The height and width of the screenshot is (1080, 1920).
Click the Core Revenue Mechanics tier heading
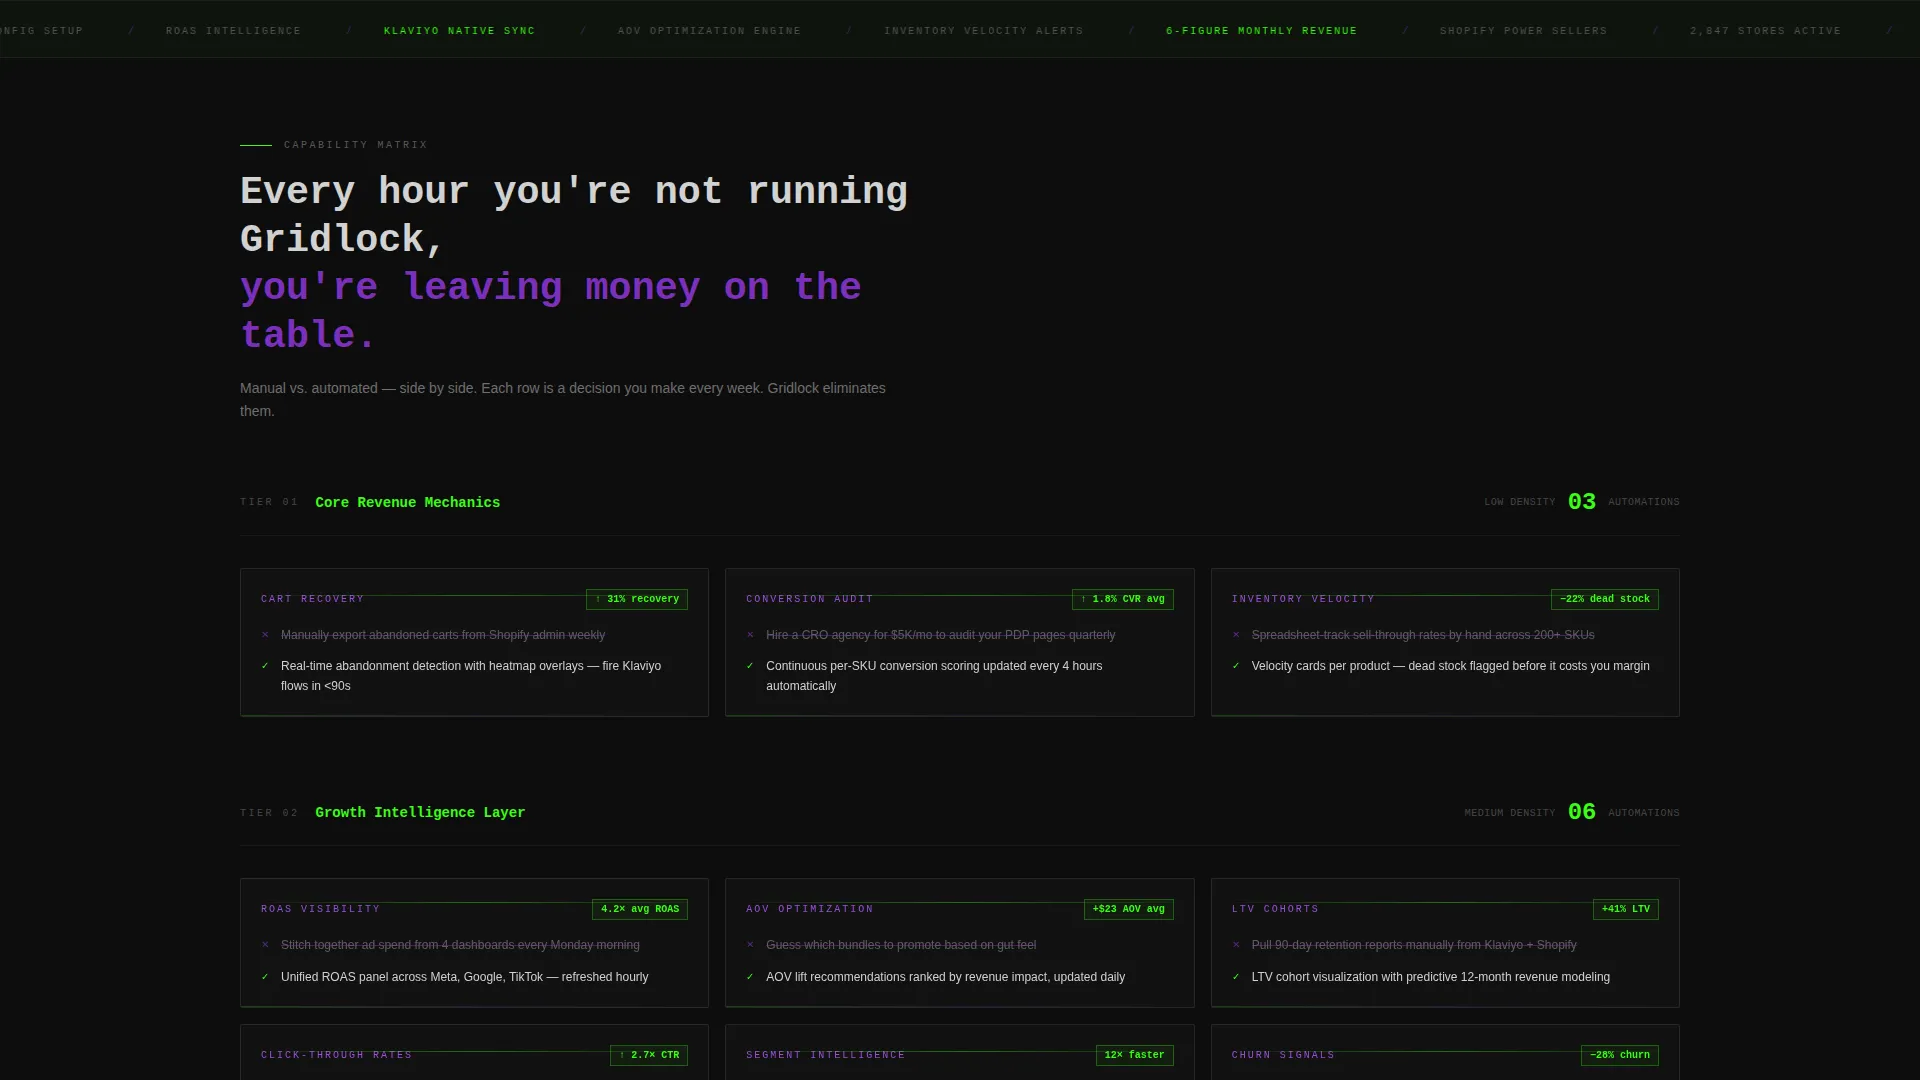tap(407, 503)
